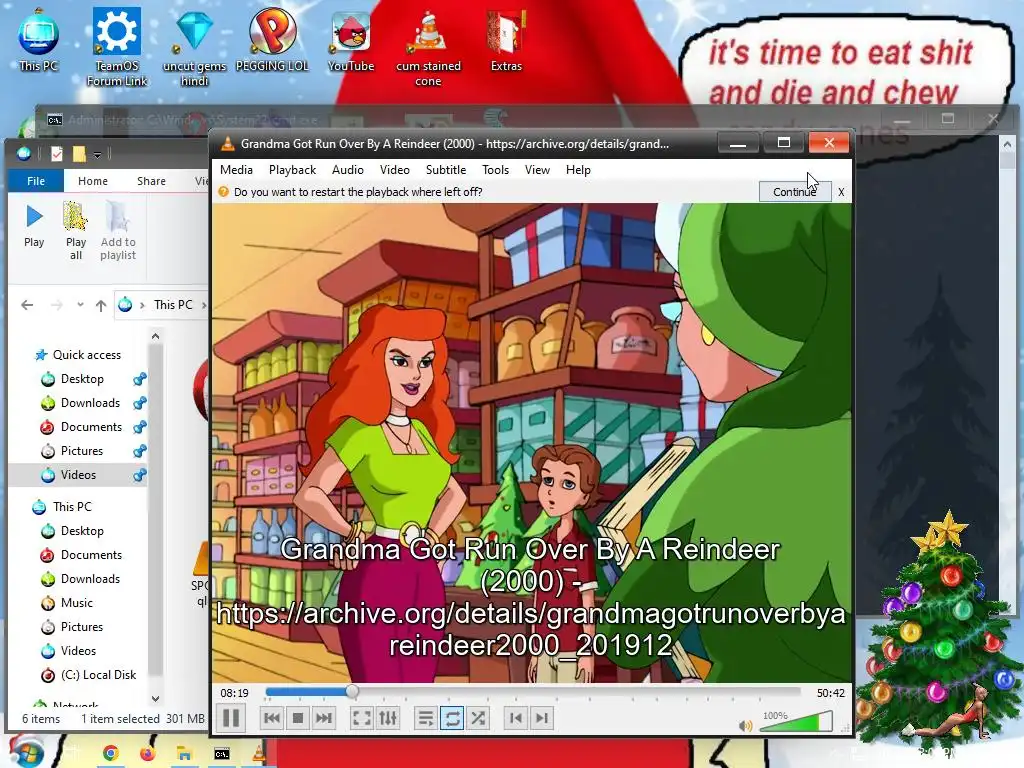Image resolution: width=1024 pixels, height=768 pixels.
Task: Click navigation pane scroll up arrow
Action: 155,336
